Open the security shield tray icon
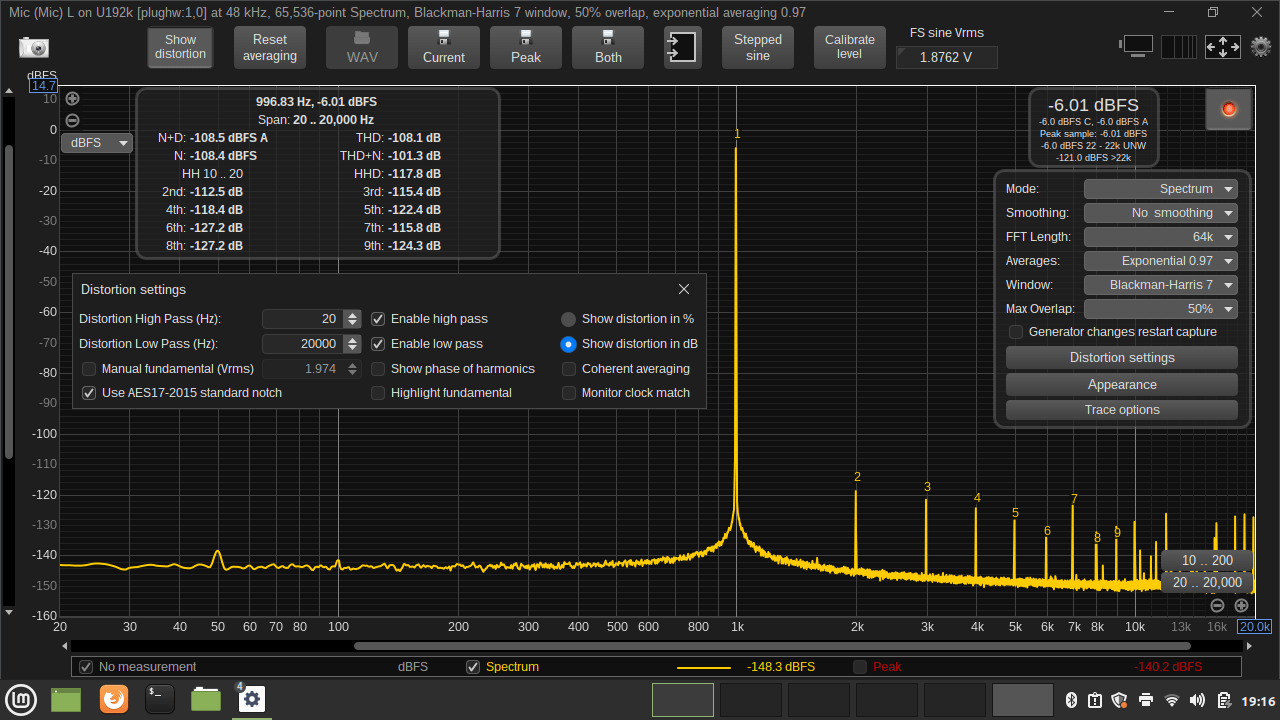The height and width of the screenshot is (720, 1280). tap(1120, 700)
